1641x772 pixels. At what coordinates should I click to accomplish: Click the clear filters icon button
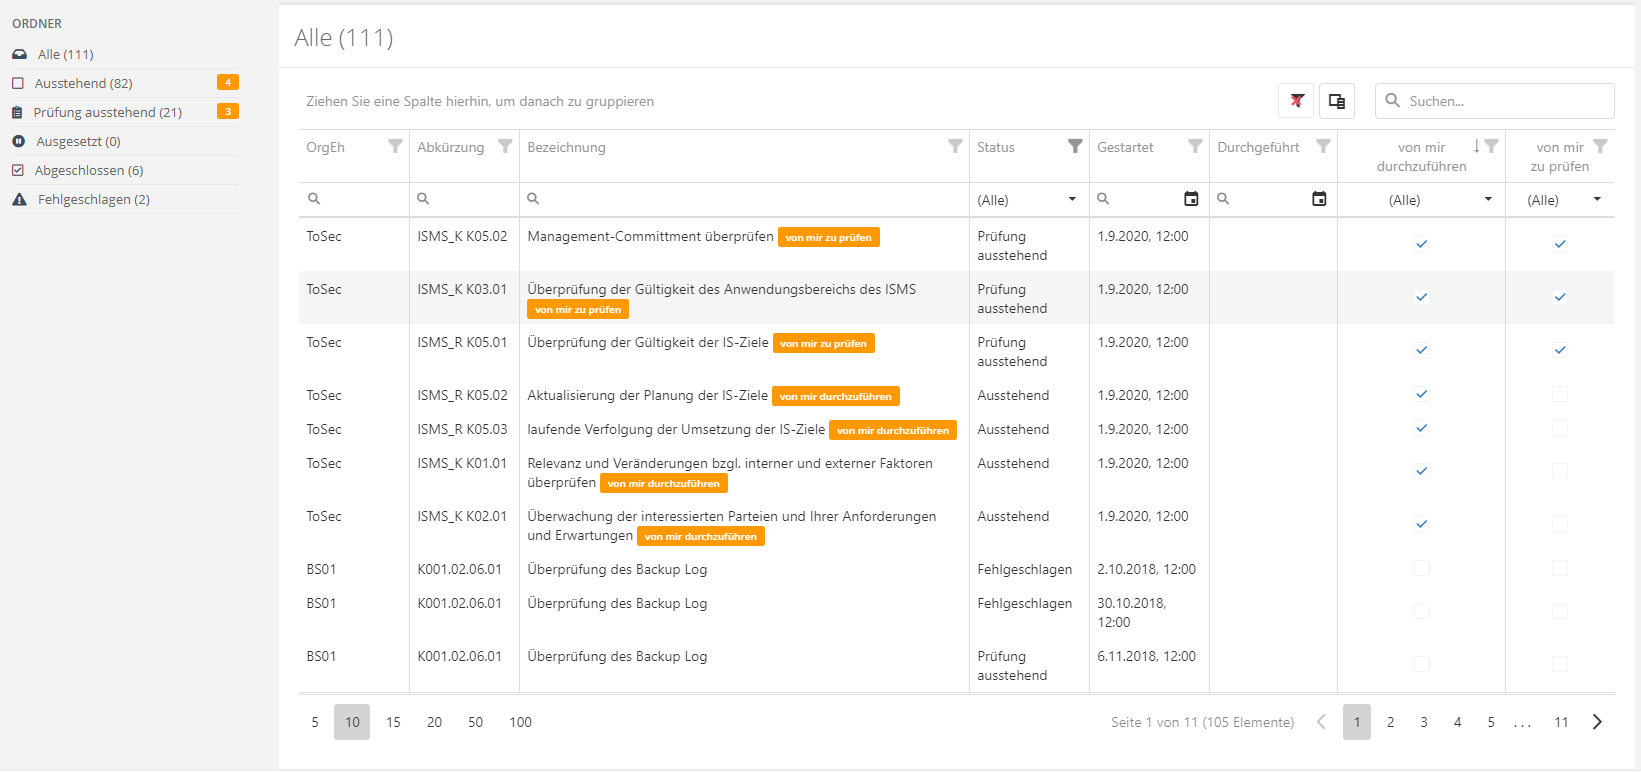click(1296, 101)
